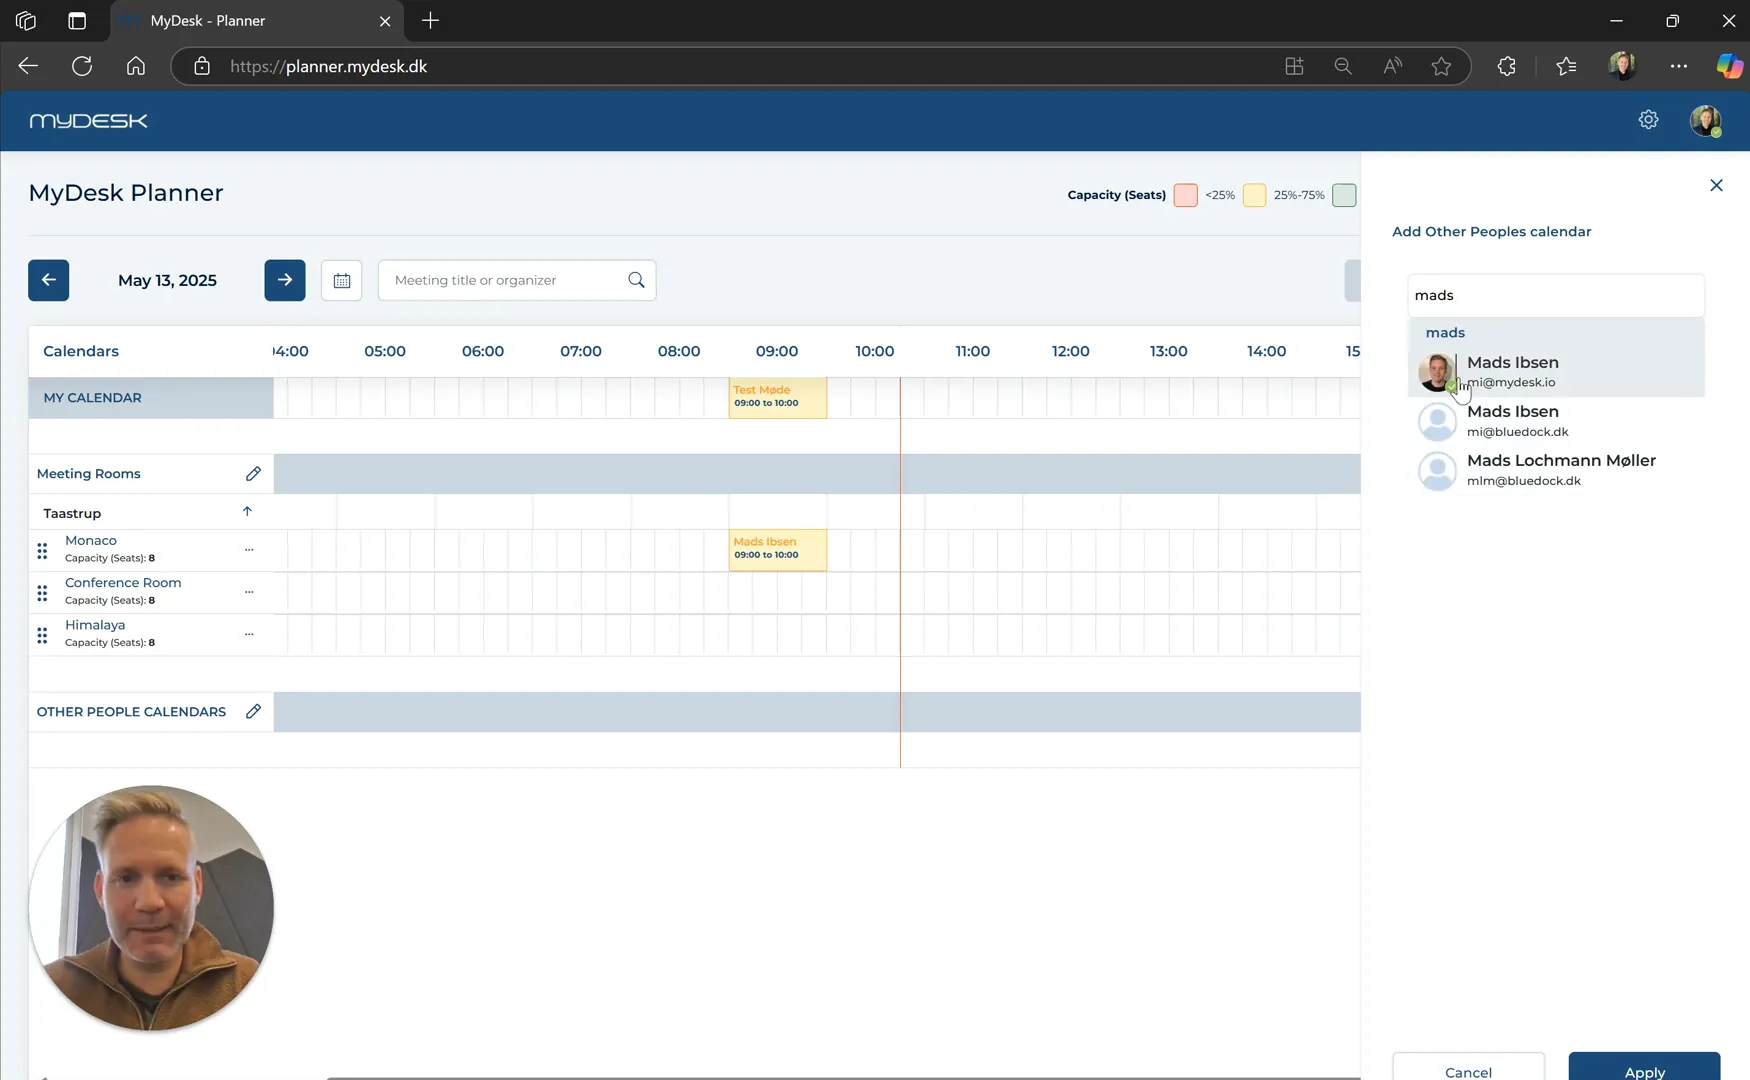Open Himalaya room options ellipsis
The width and height of the screenshot is (1750, 1080).
tap(249, 633)
